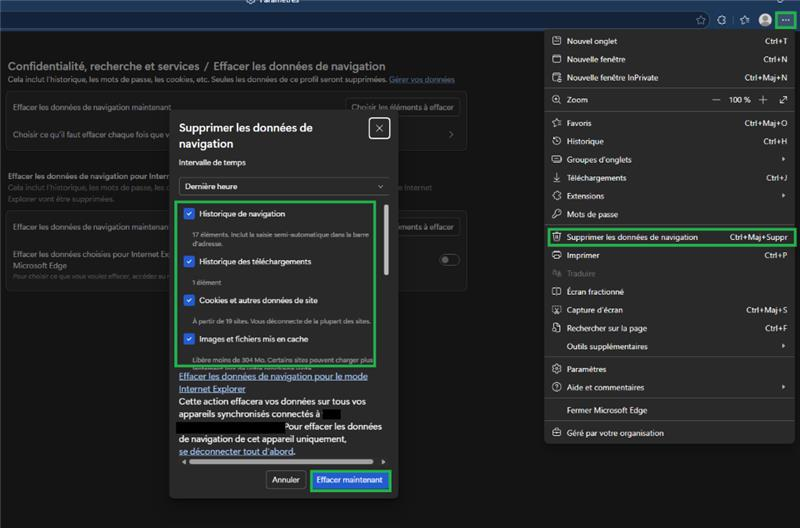The width and height of the screenshot is (800, 528).
Task: Click the Groupes d'onglets icon
Action: (x=557, y=160)
